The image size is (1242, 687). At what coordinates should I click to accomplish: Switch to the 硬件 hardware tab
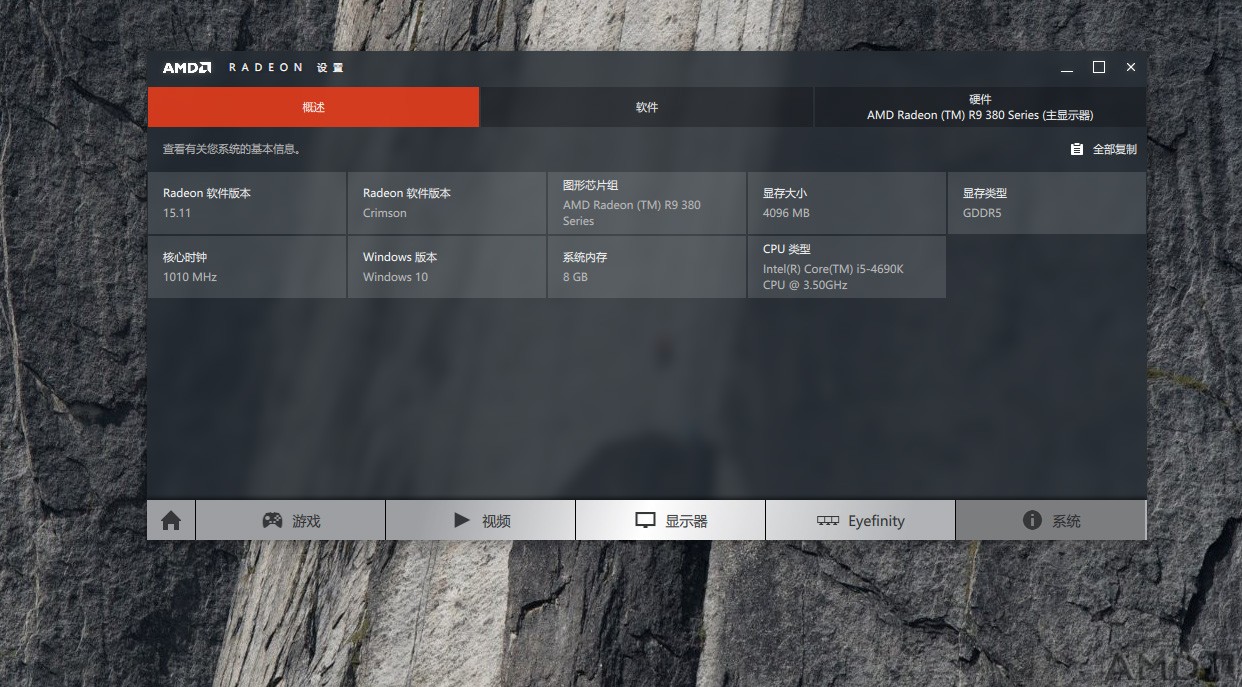tap(980, 107)
